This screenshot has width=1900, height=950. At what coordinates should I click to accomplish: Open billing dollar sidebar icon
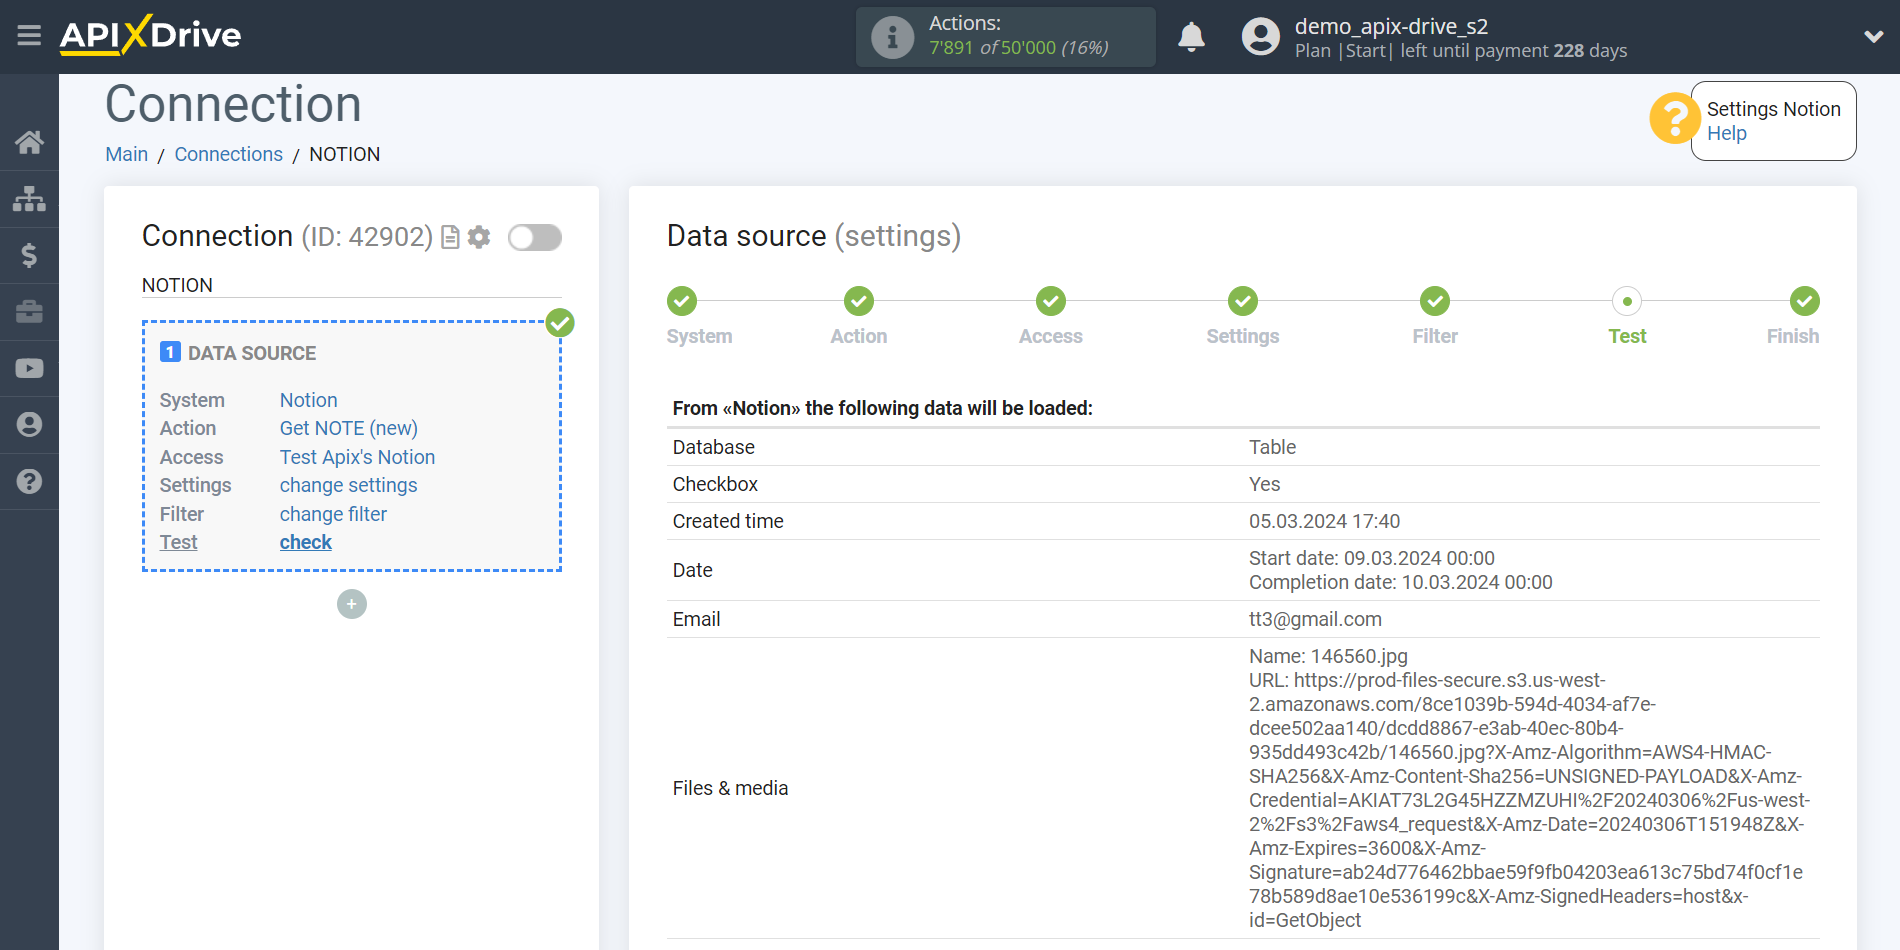29,255
